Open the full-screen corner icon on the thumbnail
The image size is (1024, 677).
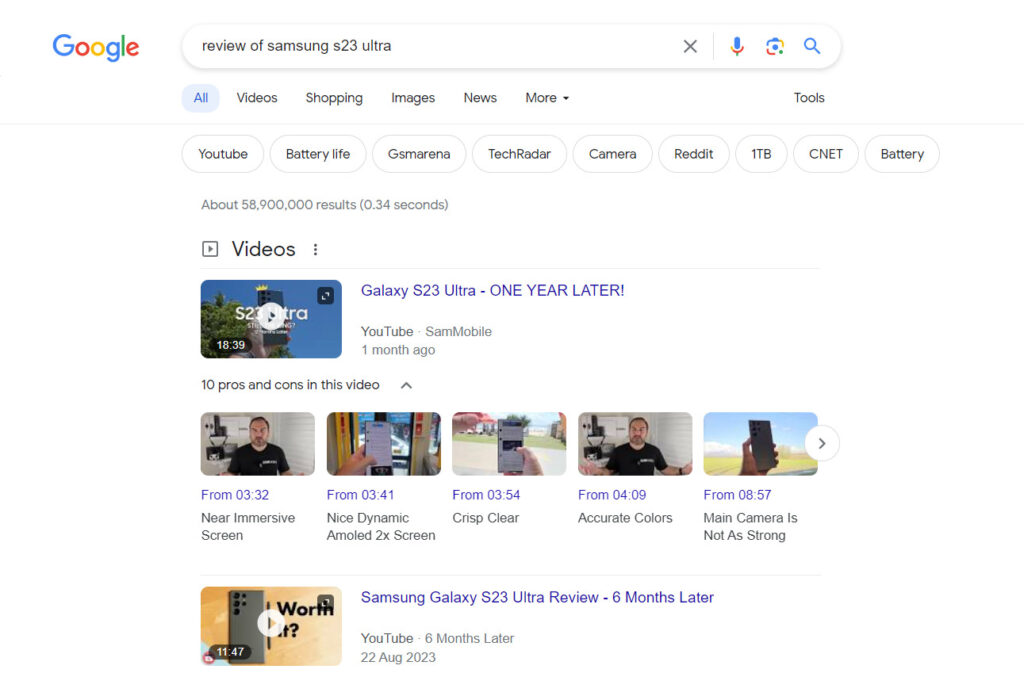[327, 295]
